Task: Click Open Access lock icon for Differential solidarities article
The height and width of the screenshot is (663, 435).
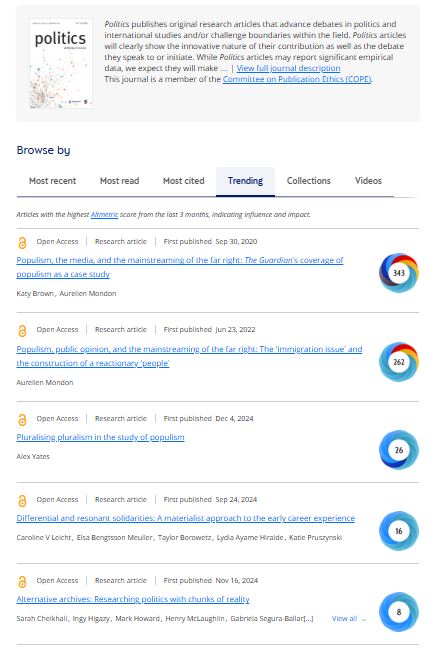Action: pos(22,501)
